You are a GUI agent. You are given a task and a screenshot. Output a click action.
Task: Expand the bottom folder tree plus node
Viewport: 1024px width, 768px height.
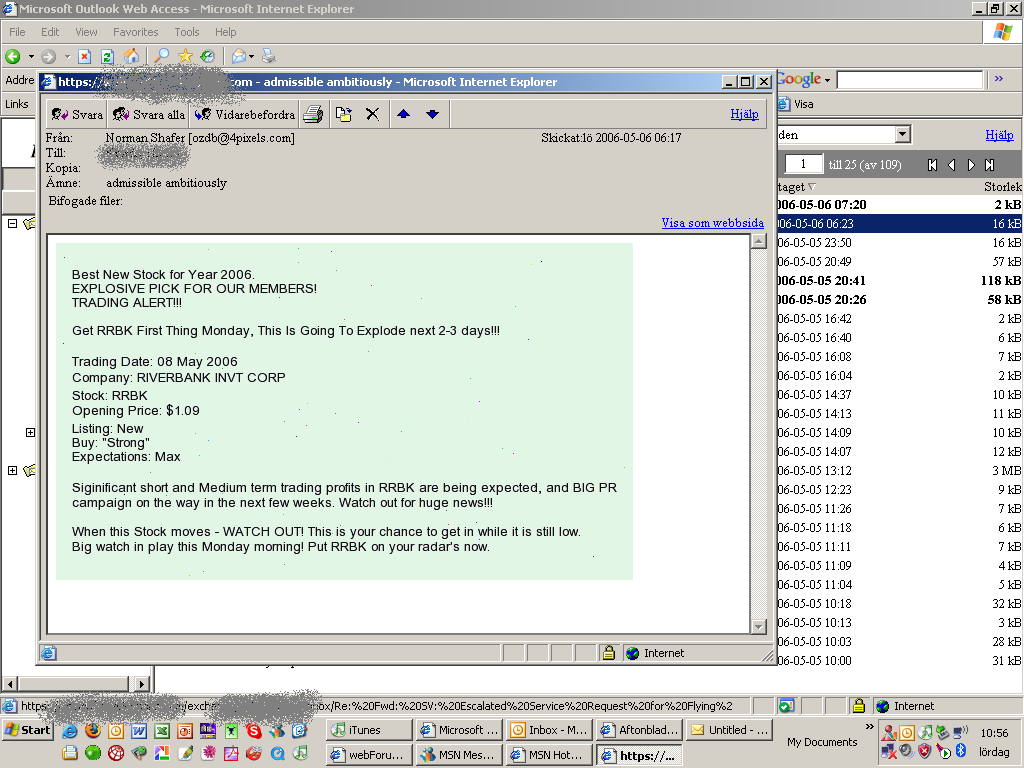click(12, 470)
